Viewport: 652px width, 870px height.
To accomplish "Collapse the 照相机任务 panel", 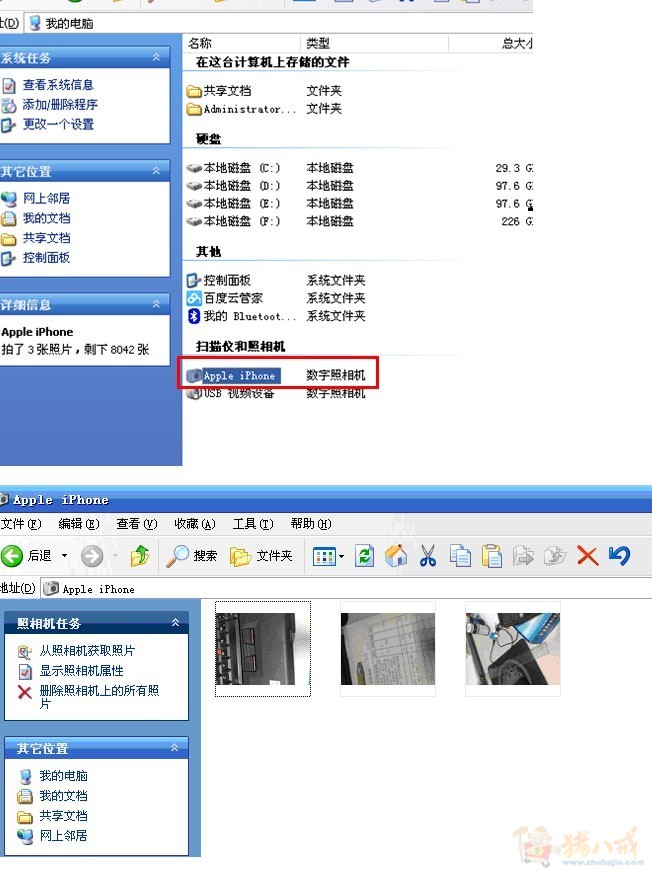I will point(175,623).
